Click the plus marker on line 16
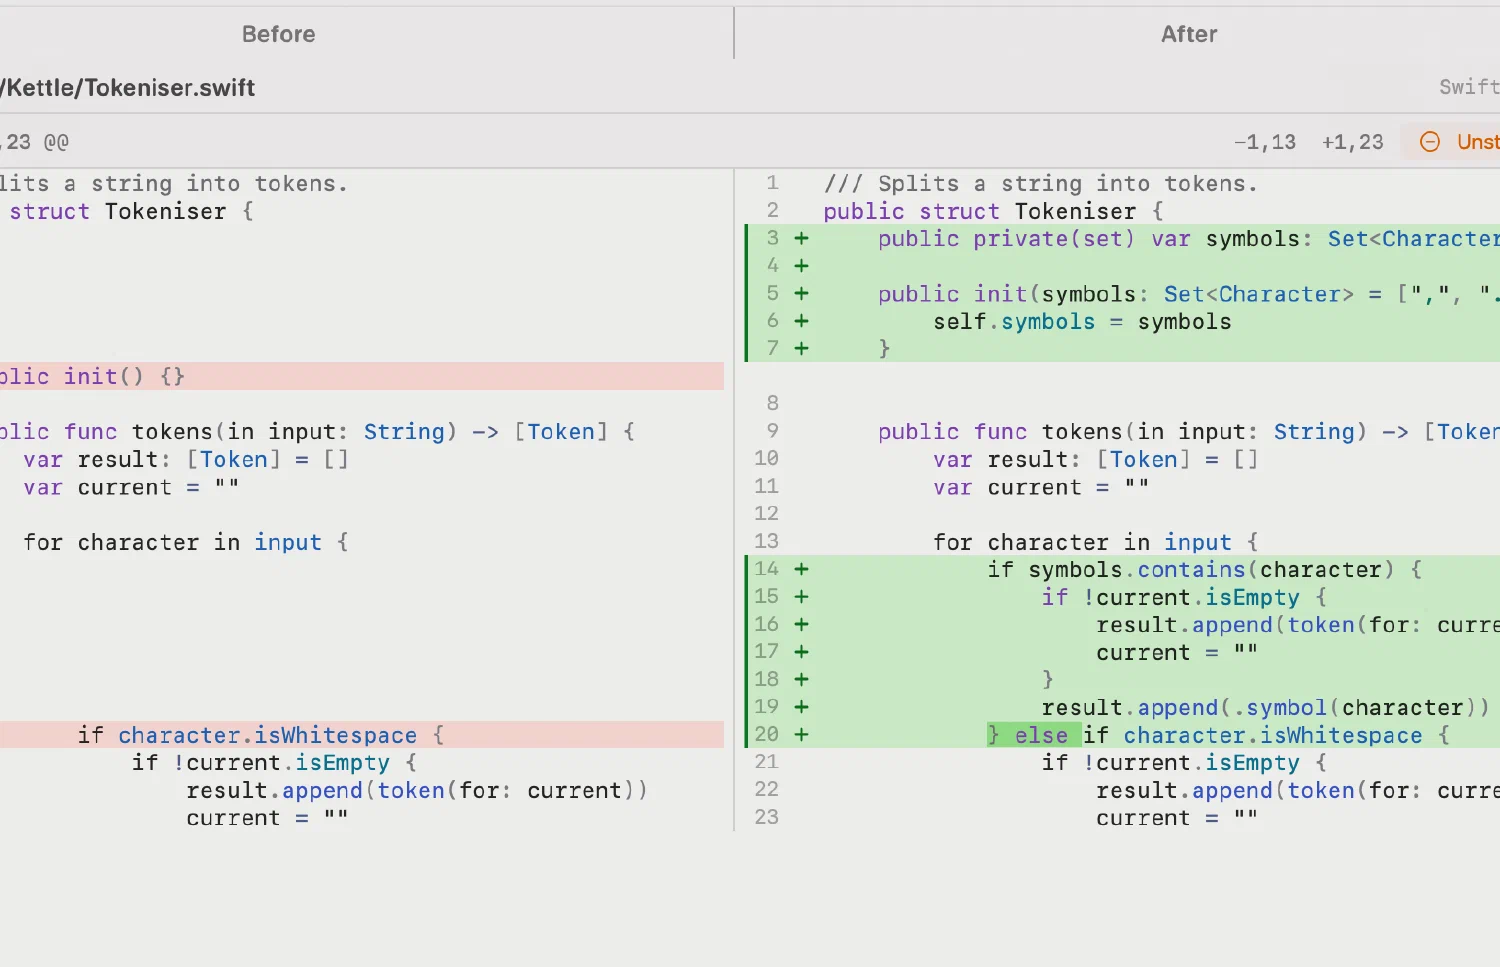Screen dimensions: 1500x967 (x=801, y=625)
